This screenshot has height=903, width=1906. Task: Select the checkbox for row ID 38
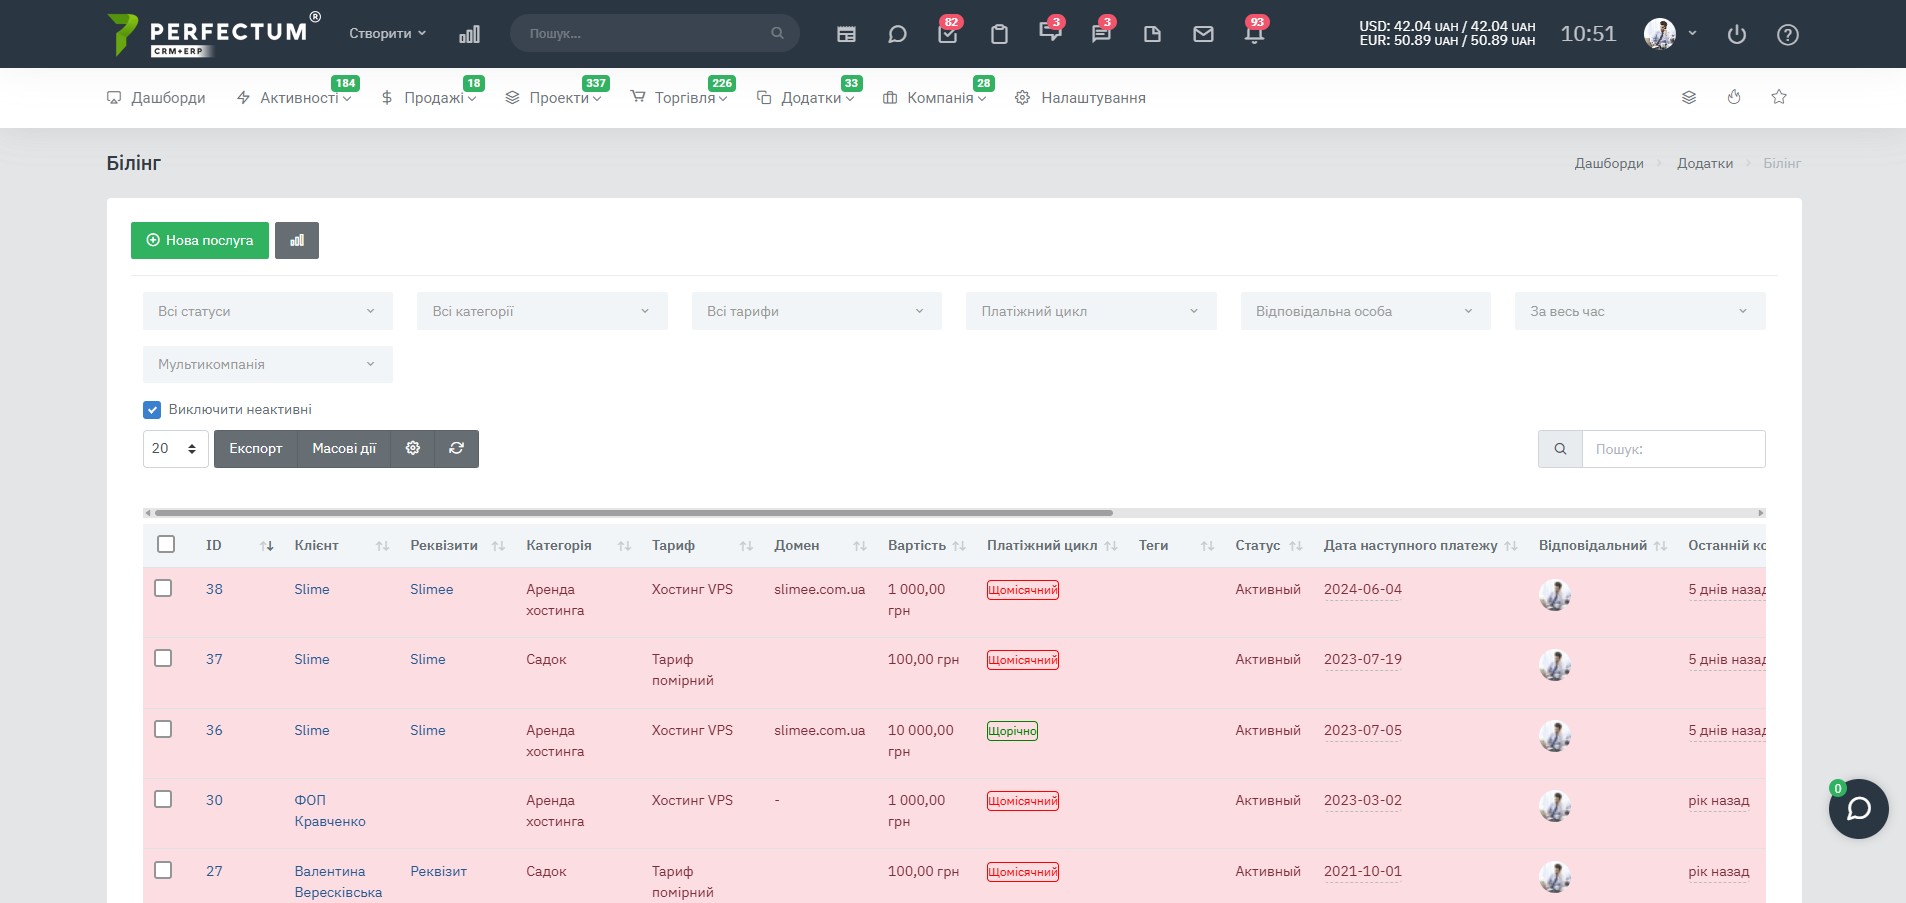coord(164,588)
